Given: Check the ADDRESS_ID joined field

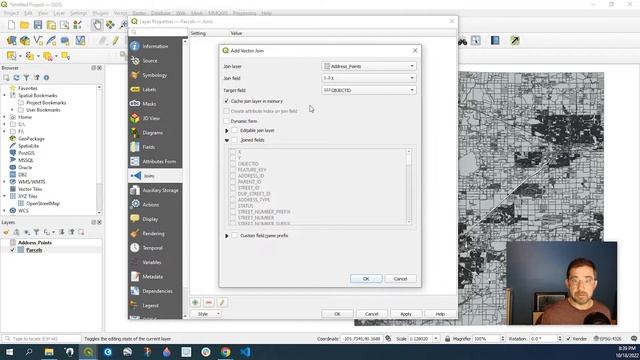Looking at the screenshot, I should [x=233, y=176].
